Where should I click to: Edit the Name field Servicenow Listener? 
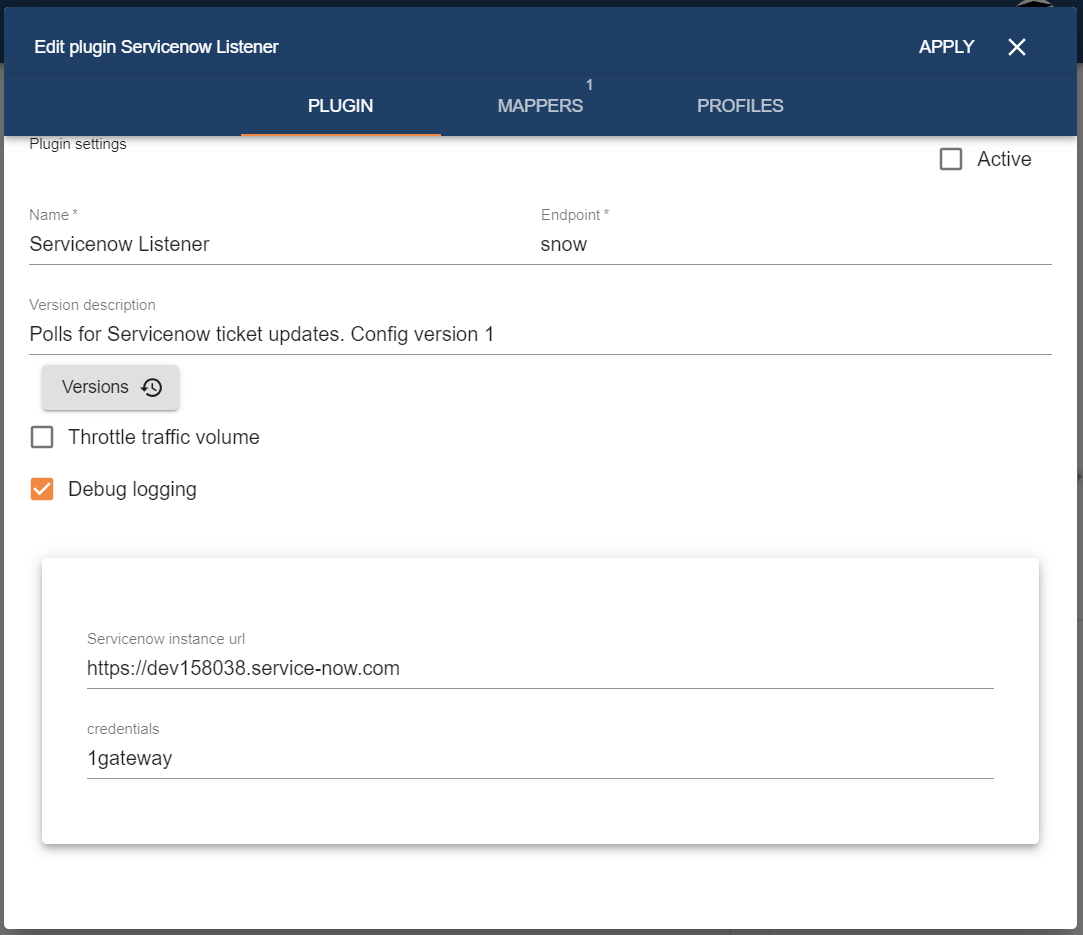click(285, 244)
